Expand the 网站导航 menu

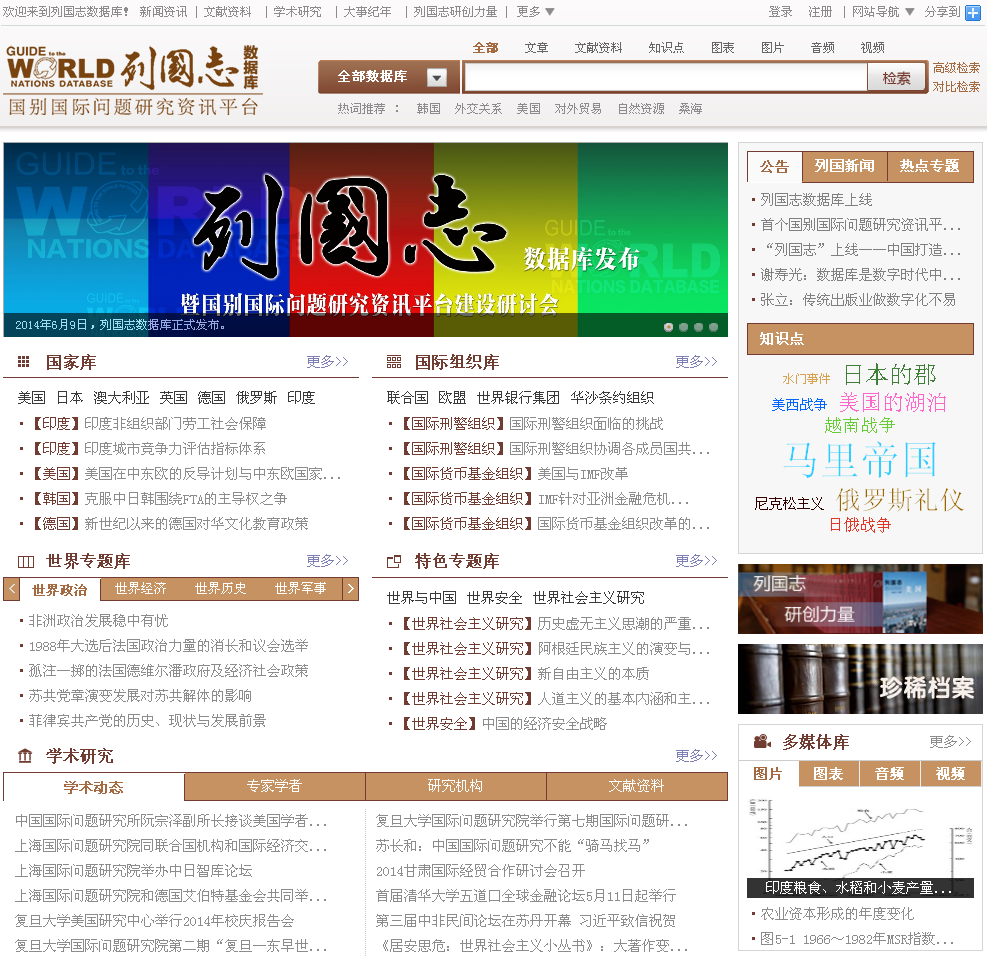(x=882, y=12)
